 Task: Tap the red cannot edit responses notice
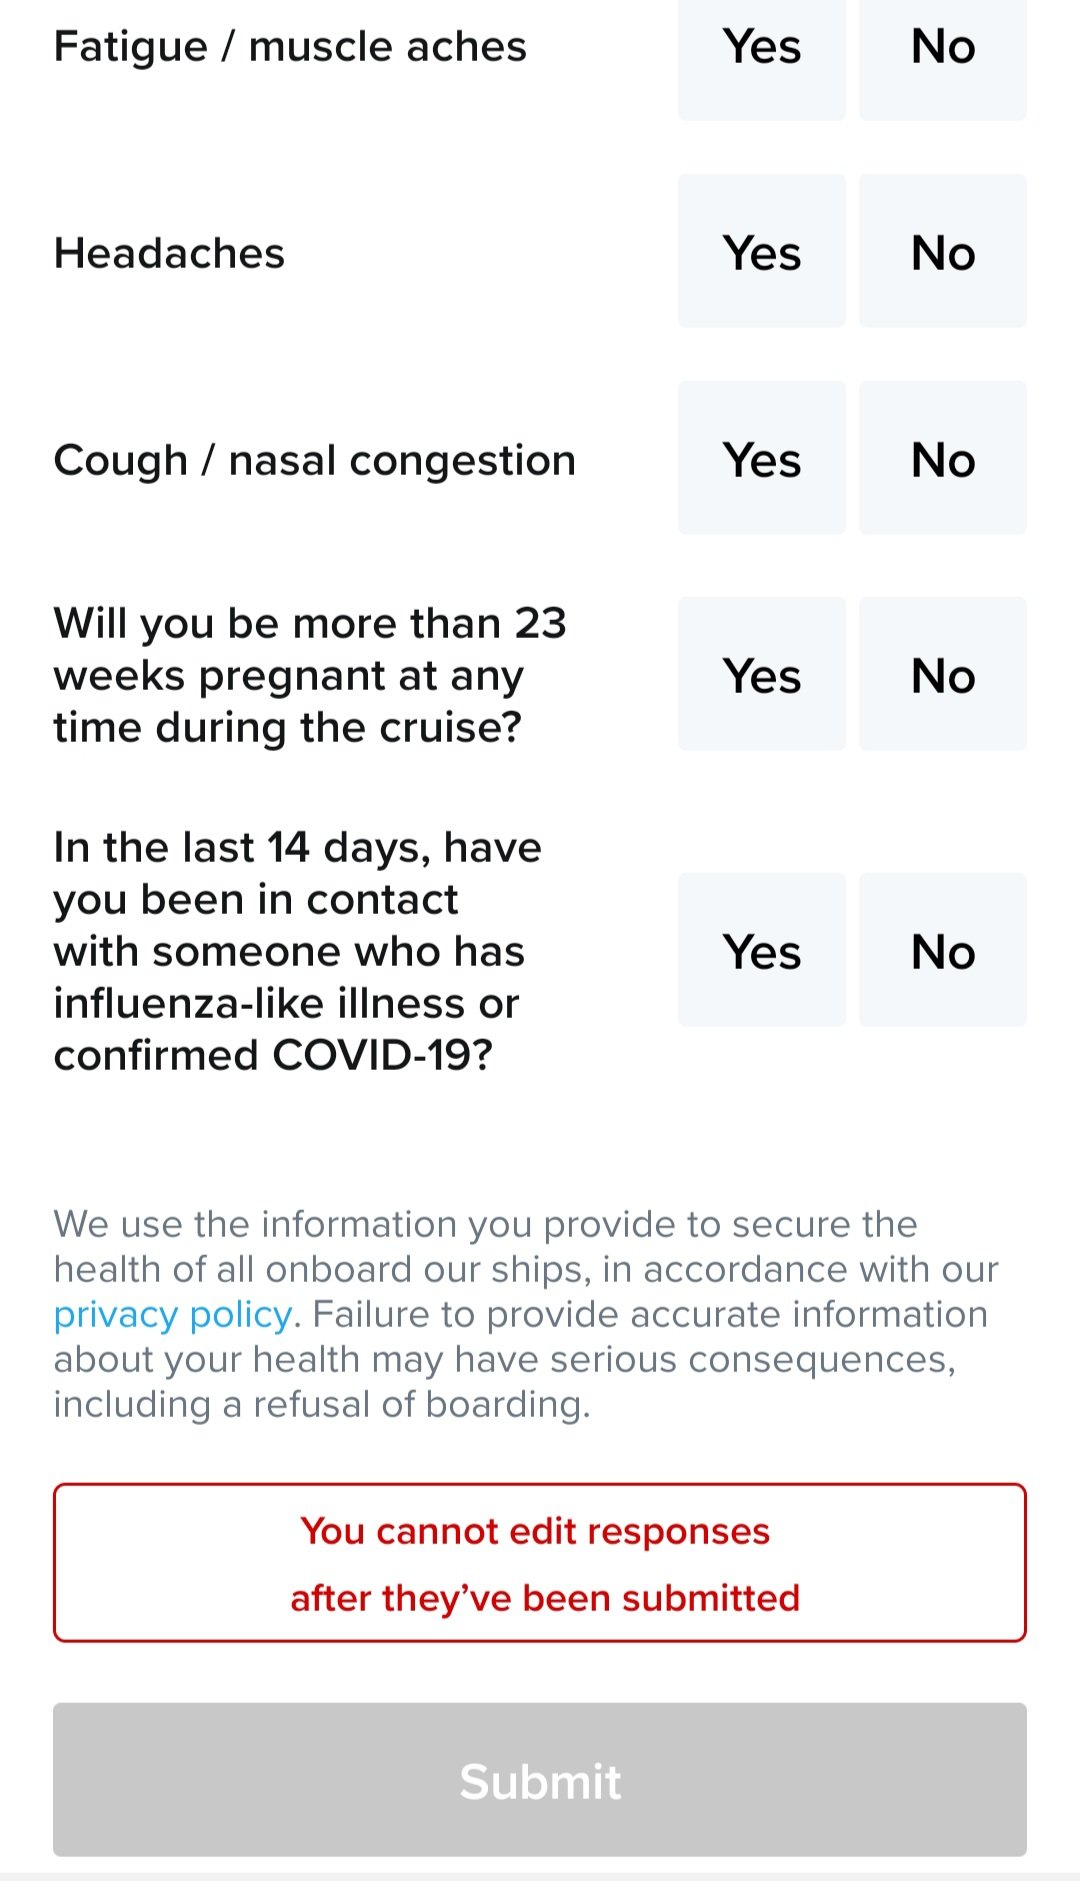(540, 1563)
